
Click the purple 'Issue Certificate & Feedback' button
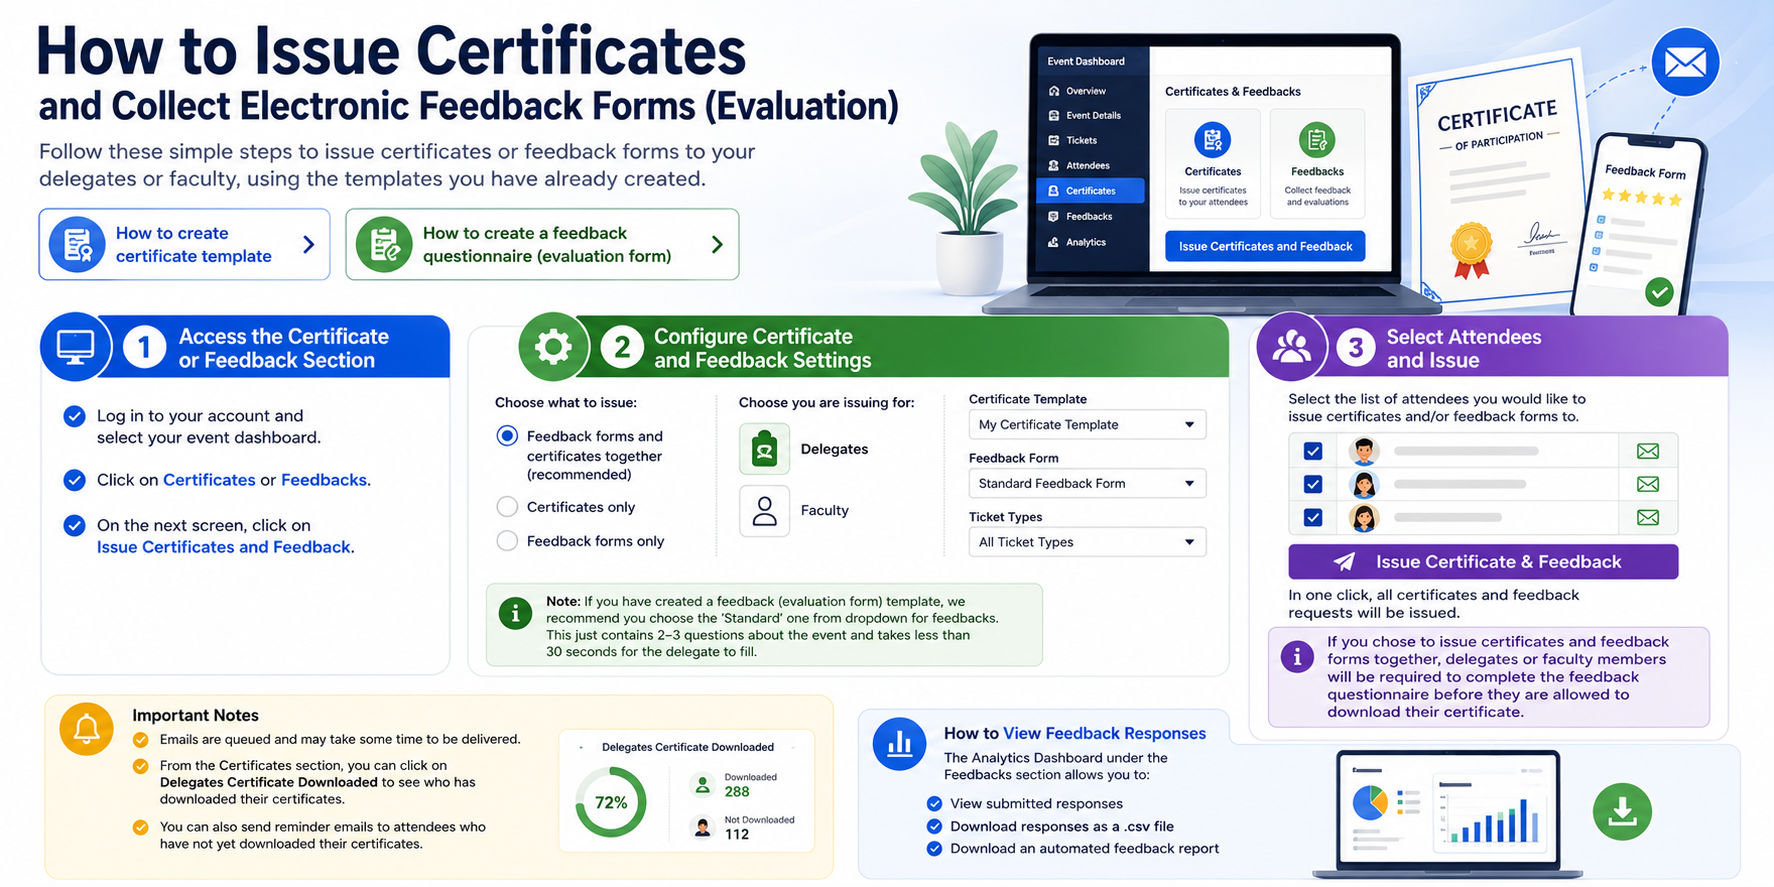click(x=1483, y=562)
